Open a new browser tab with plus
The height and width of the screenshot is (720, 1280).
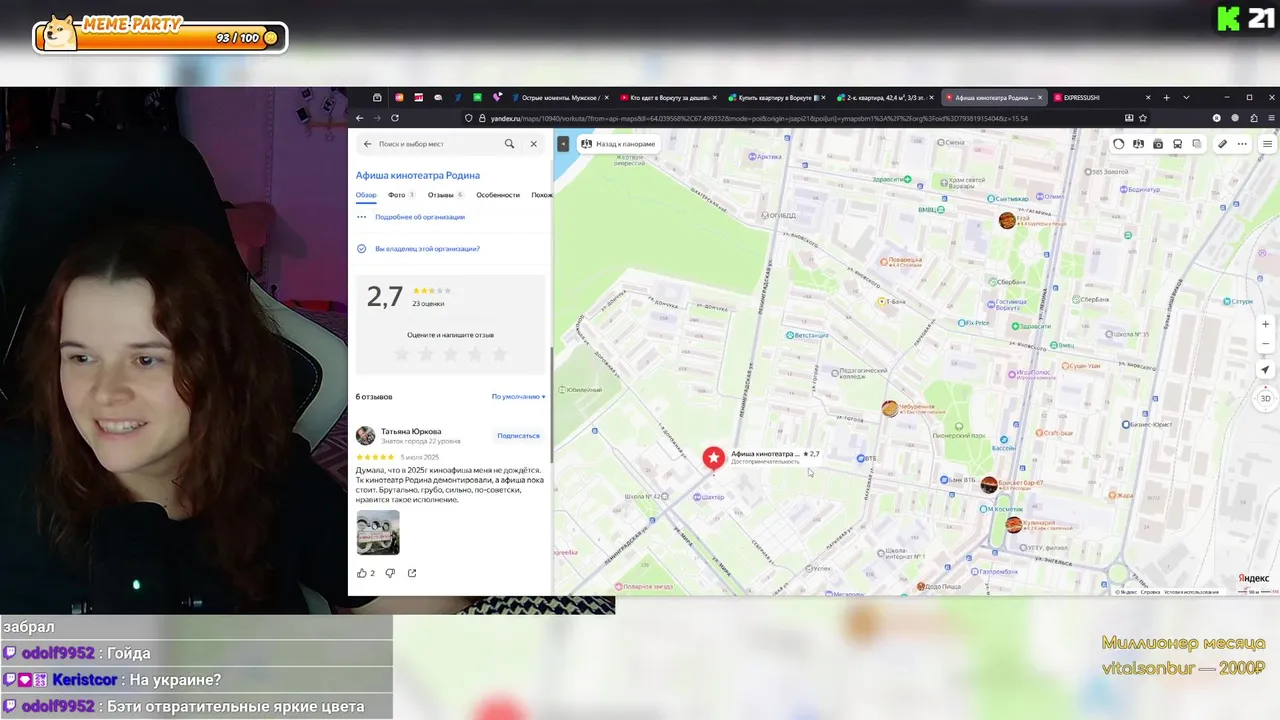pyautogui.click(x=1166, y=98)
